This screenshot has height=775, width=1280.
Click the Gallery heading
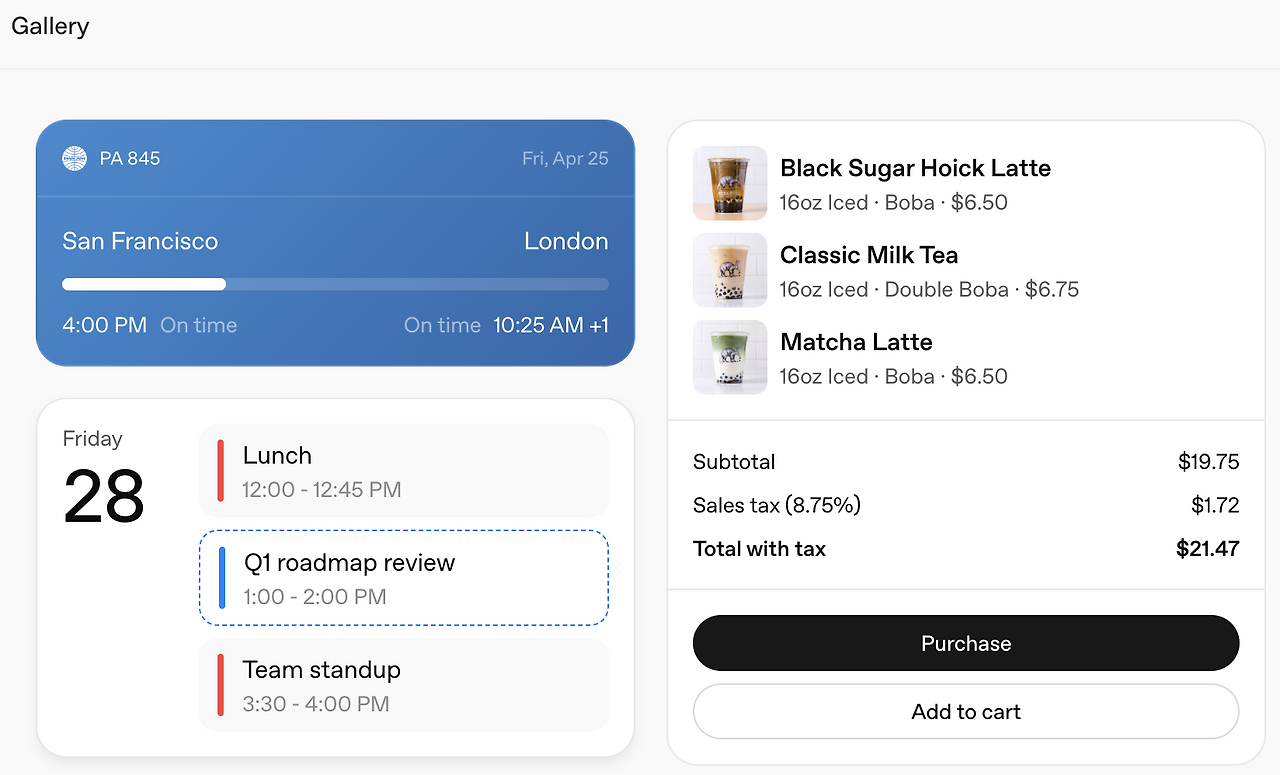(x=50, y=26)
